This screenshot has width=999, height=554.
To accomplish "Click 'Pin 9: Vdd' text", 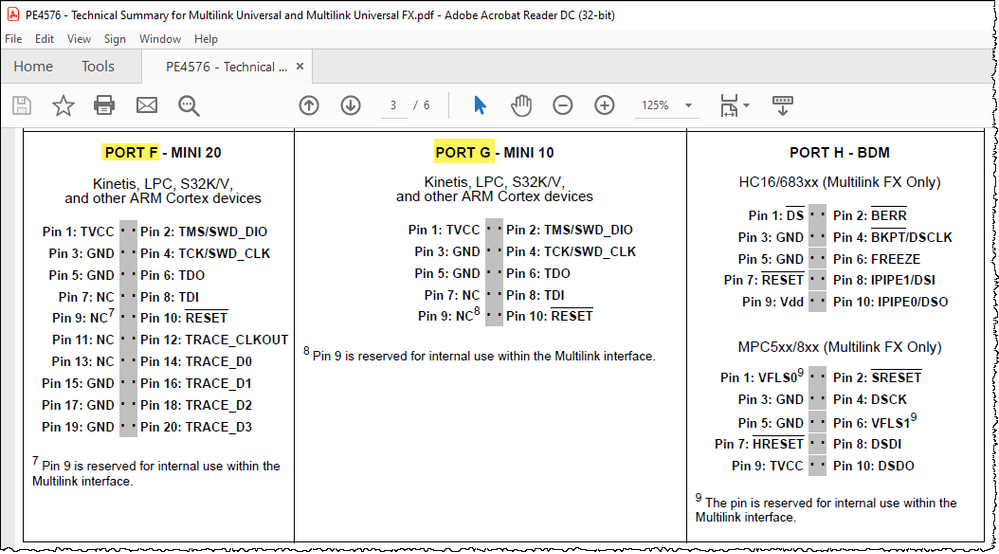I will click(x=773, y=302).
